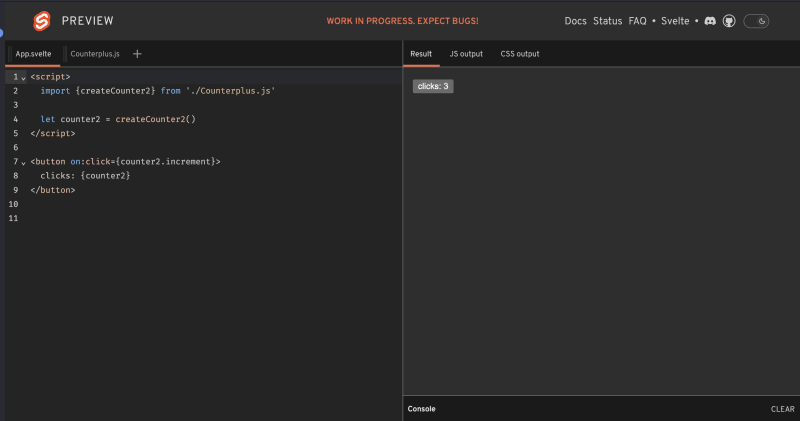Switch to App.svelte file tab
The width and height of the screenshot is (800, 421).
(x=33, y=54)
